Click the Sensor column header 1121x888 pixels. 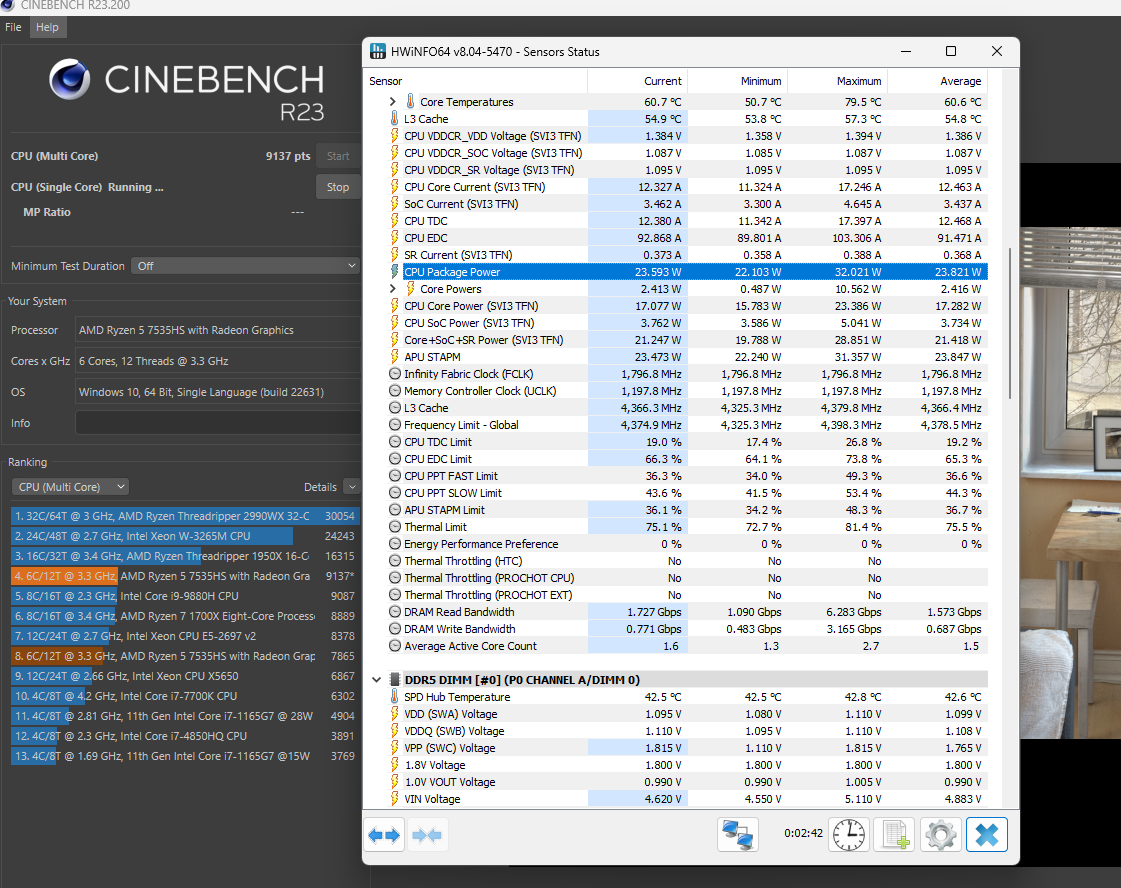click(477, 81)
